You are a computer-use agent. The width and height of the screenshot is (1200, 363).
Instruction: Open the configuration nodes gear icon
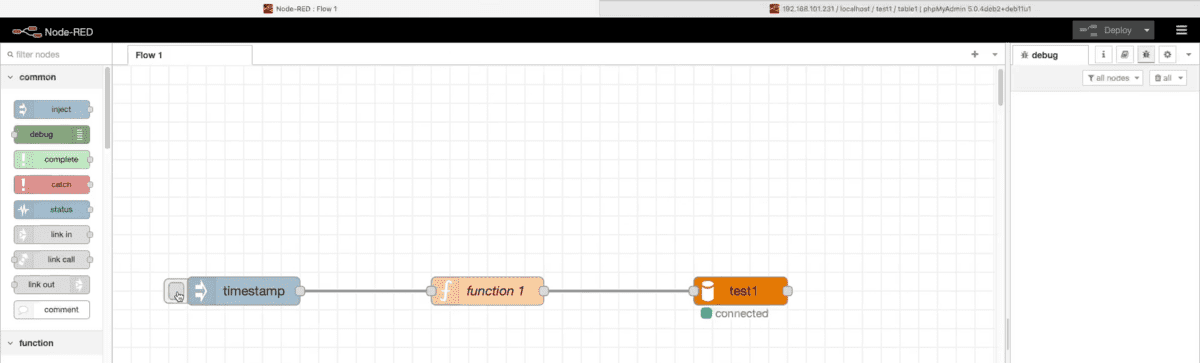click(1167, 56)
